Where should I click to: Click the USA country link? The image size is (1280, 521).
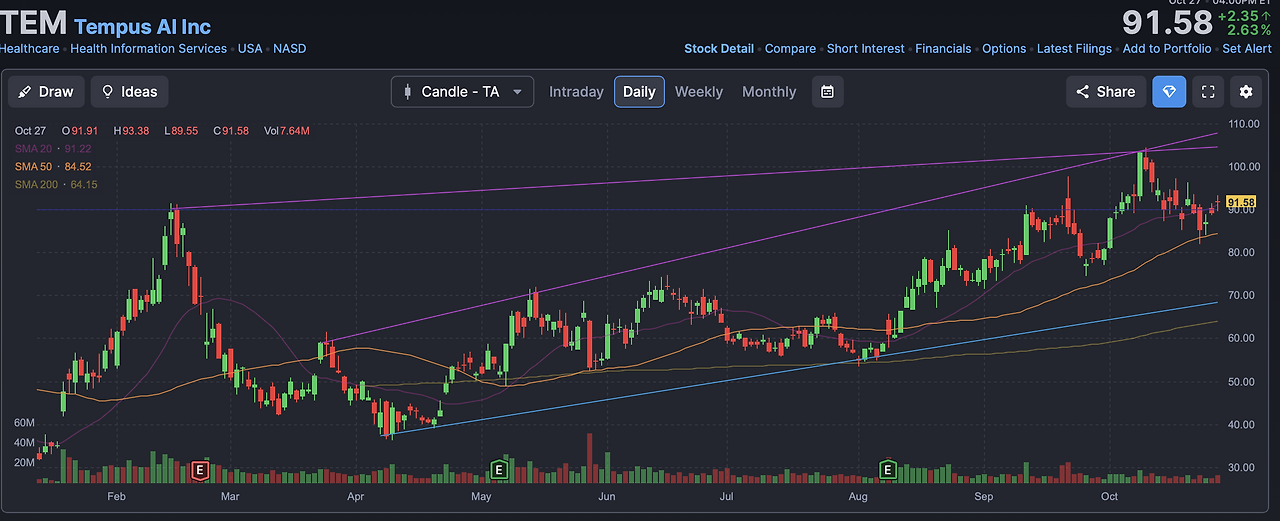tap(250, 48)
